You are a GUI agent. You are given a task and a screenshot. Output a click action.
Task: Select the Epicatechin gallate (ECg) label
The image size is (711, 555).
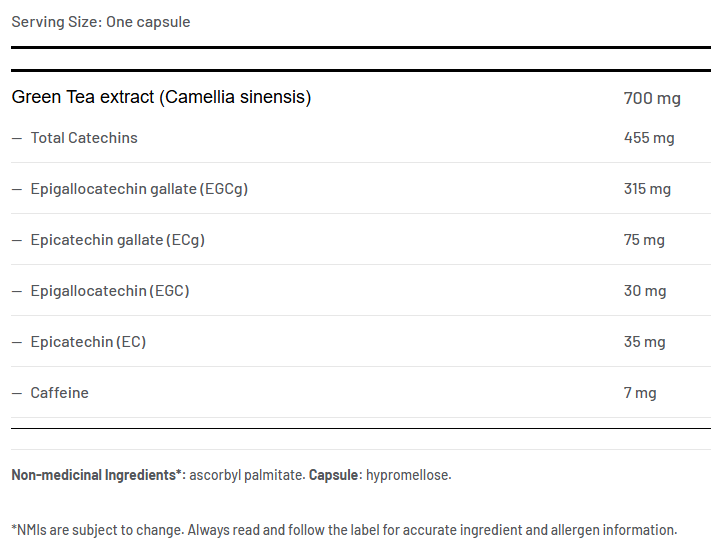pos(118,240)
